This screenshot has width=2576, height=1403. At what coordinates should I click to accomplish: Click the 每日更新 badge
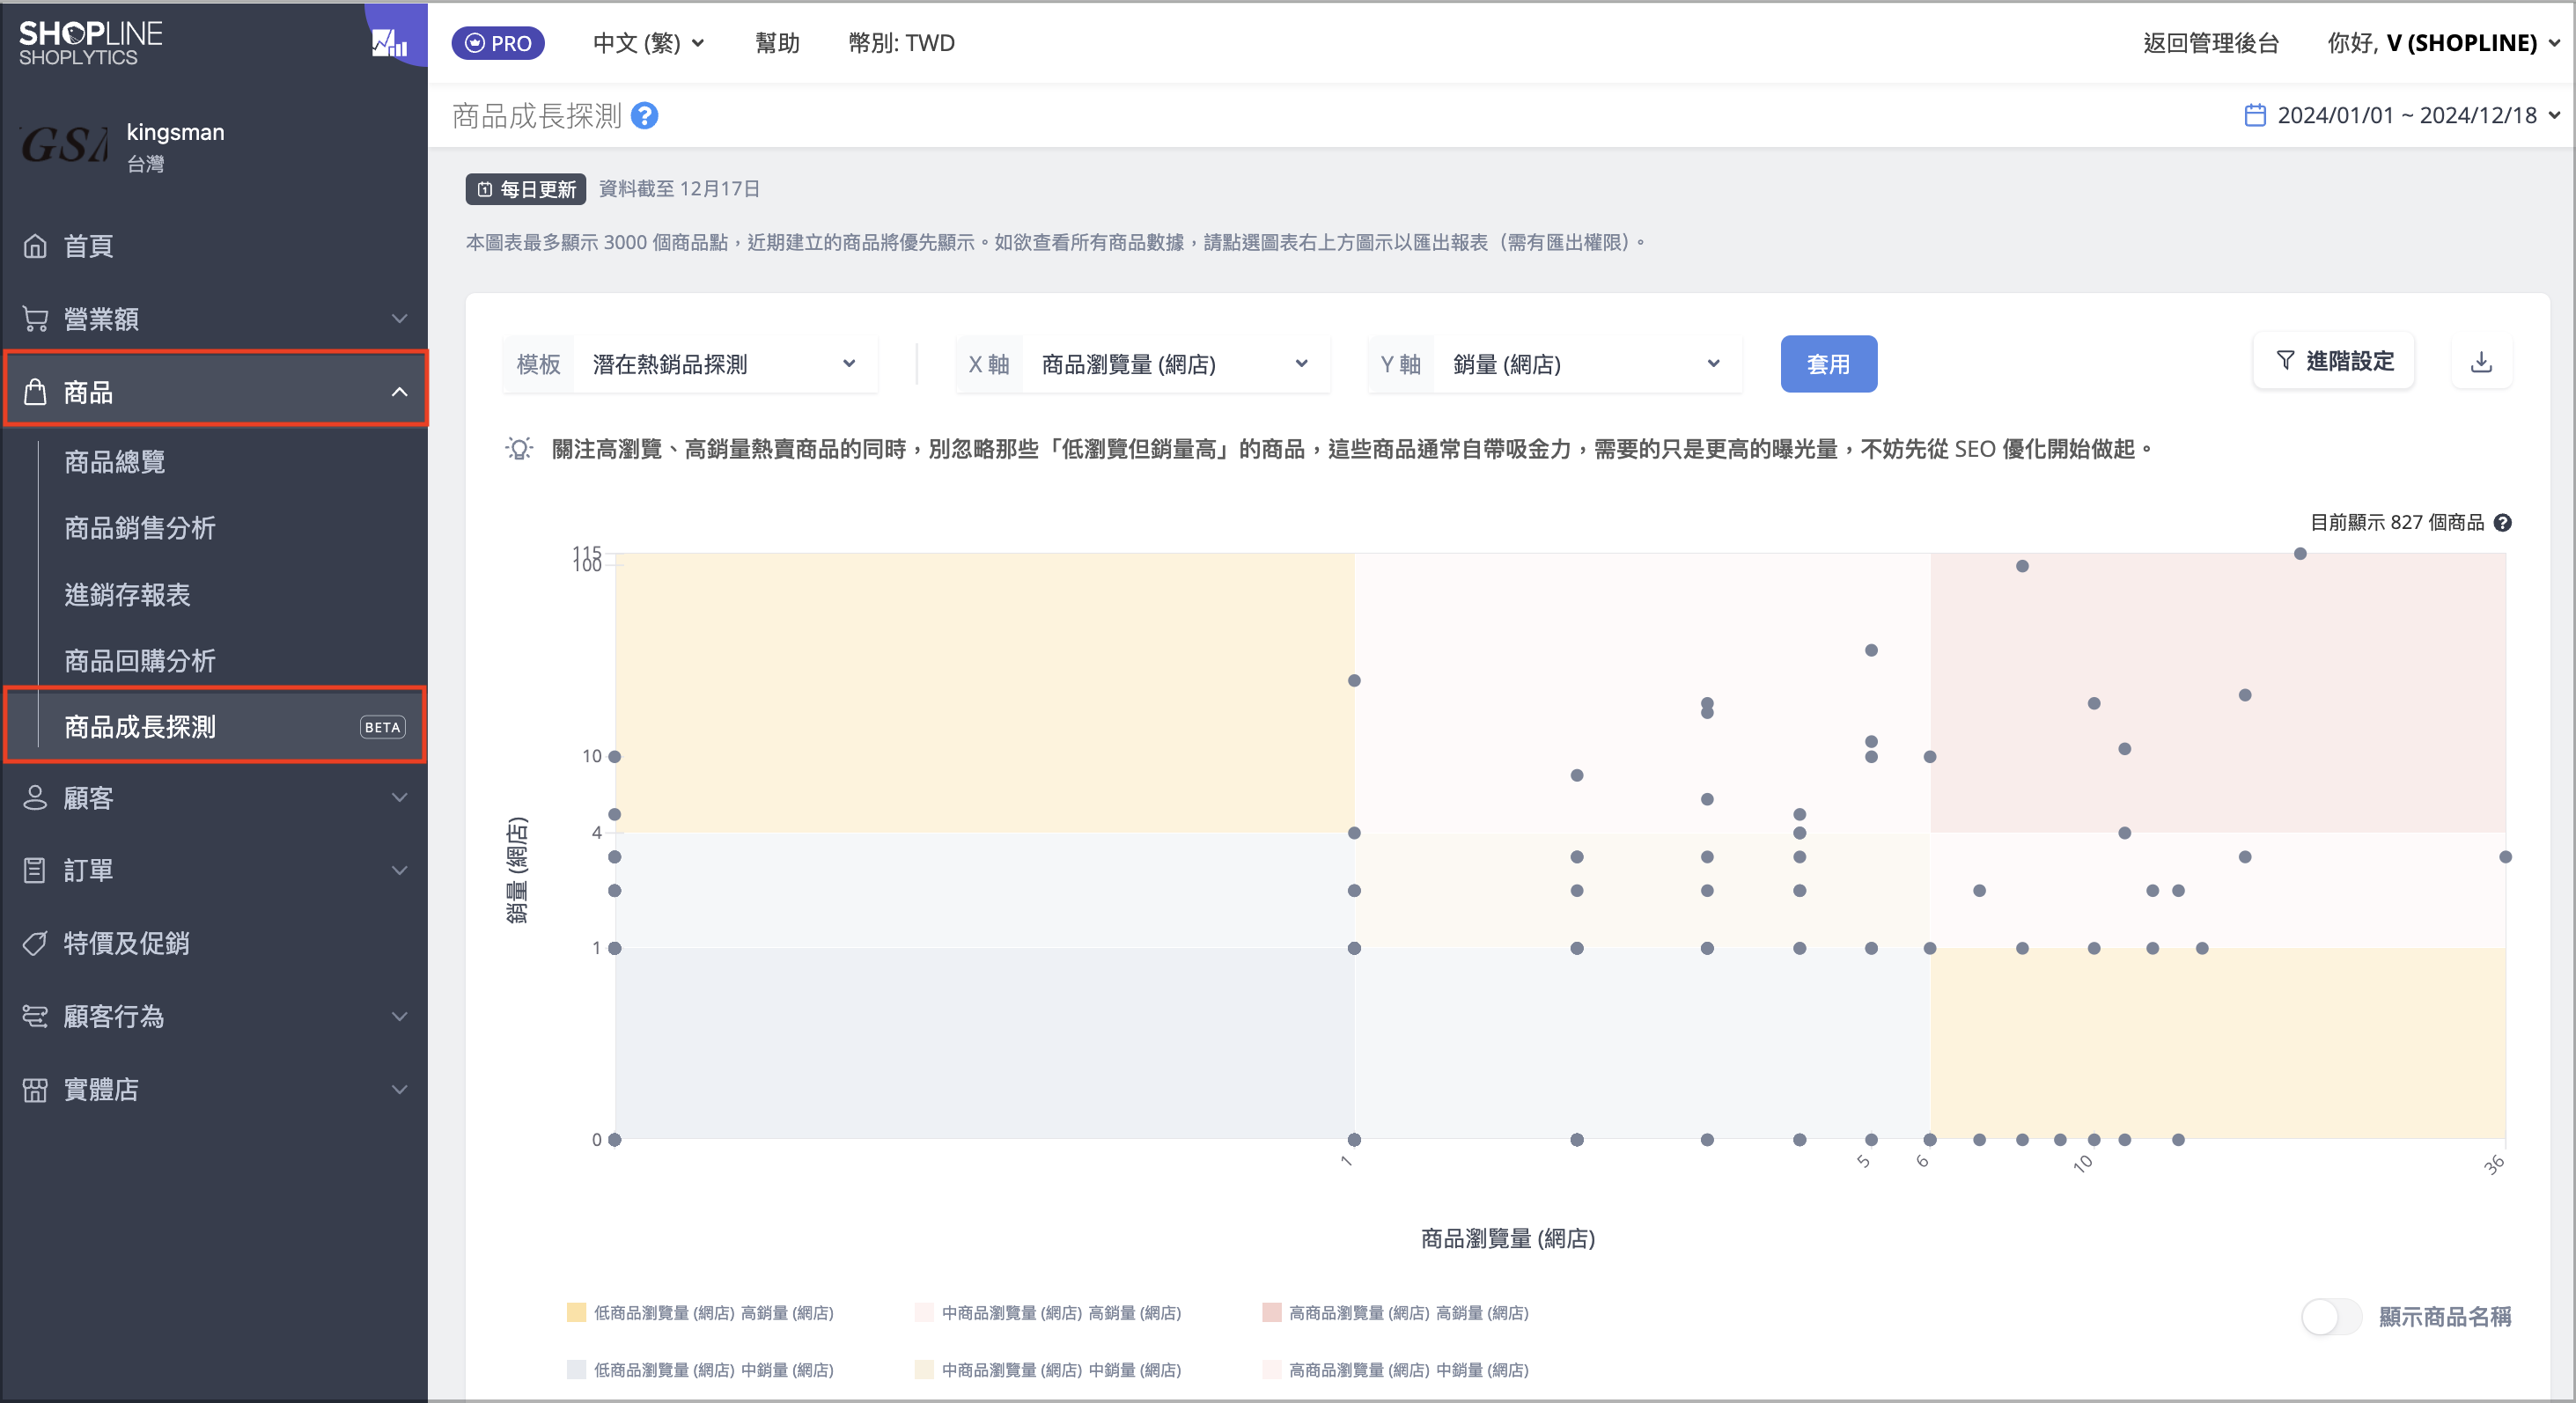(526, 189)
